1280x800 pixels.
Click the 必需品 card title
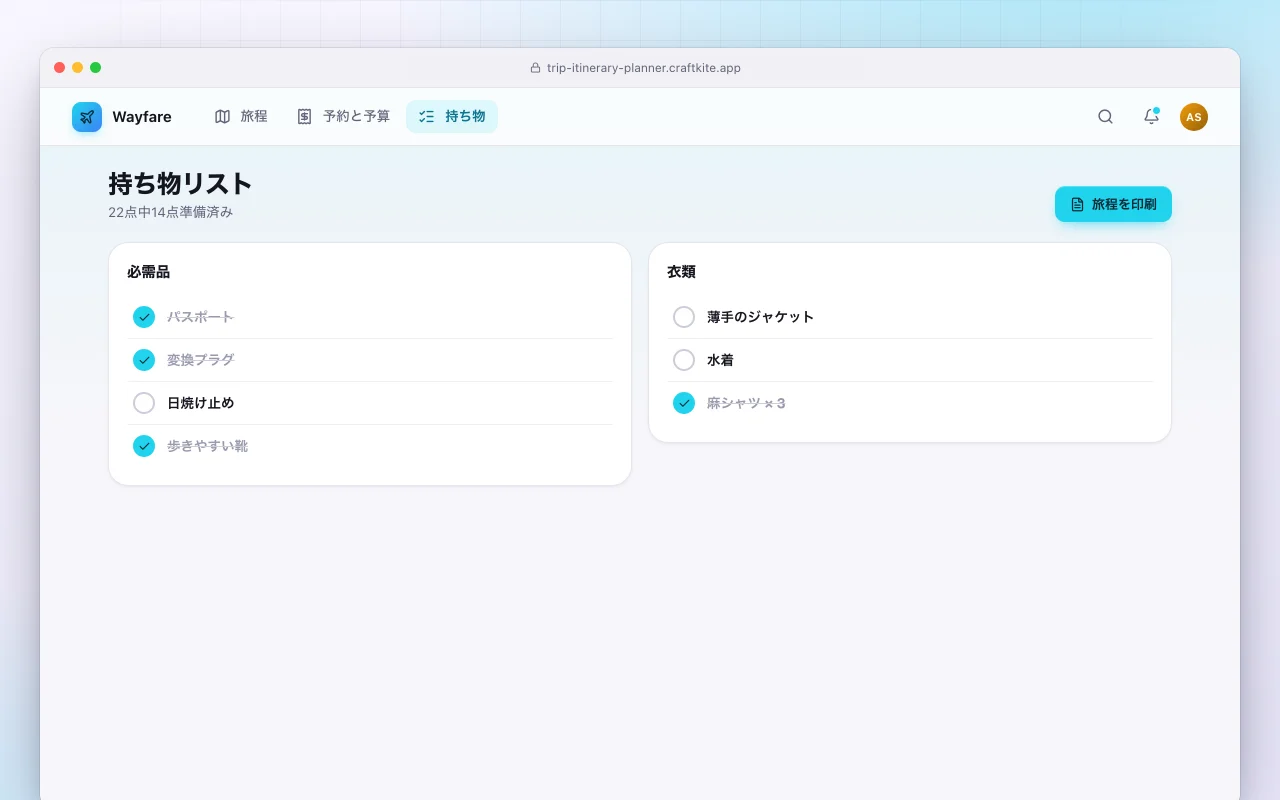coord(148,272)
